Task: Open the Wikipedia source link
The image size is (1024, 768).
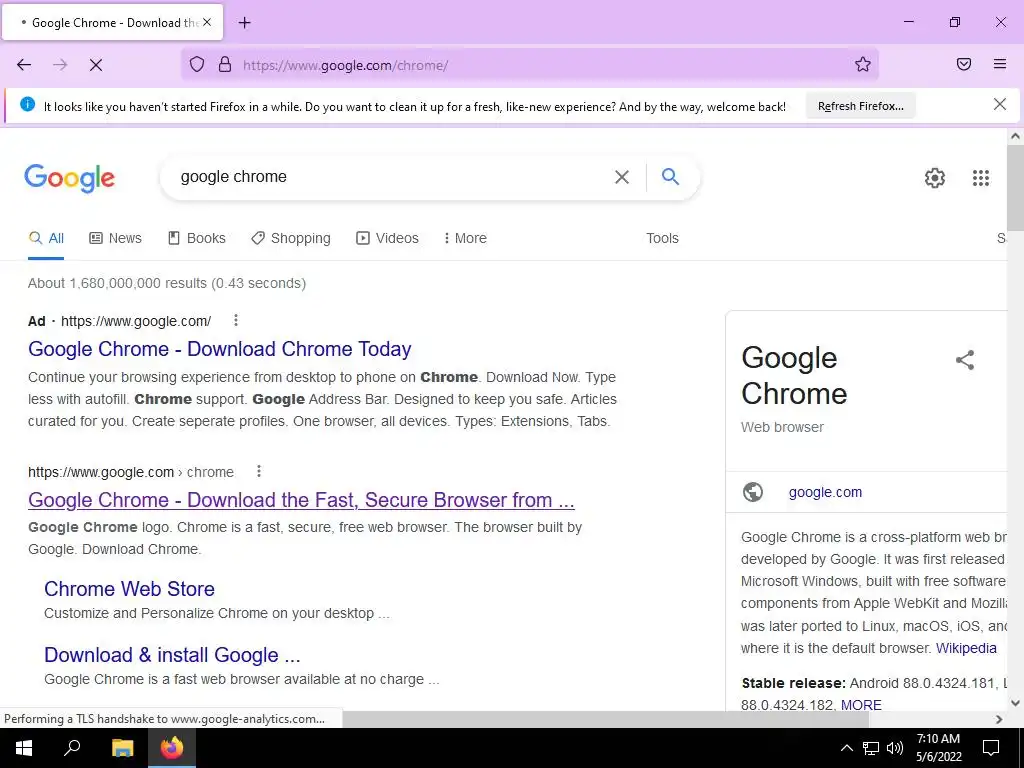Action: [x=966, y=648]
